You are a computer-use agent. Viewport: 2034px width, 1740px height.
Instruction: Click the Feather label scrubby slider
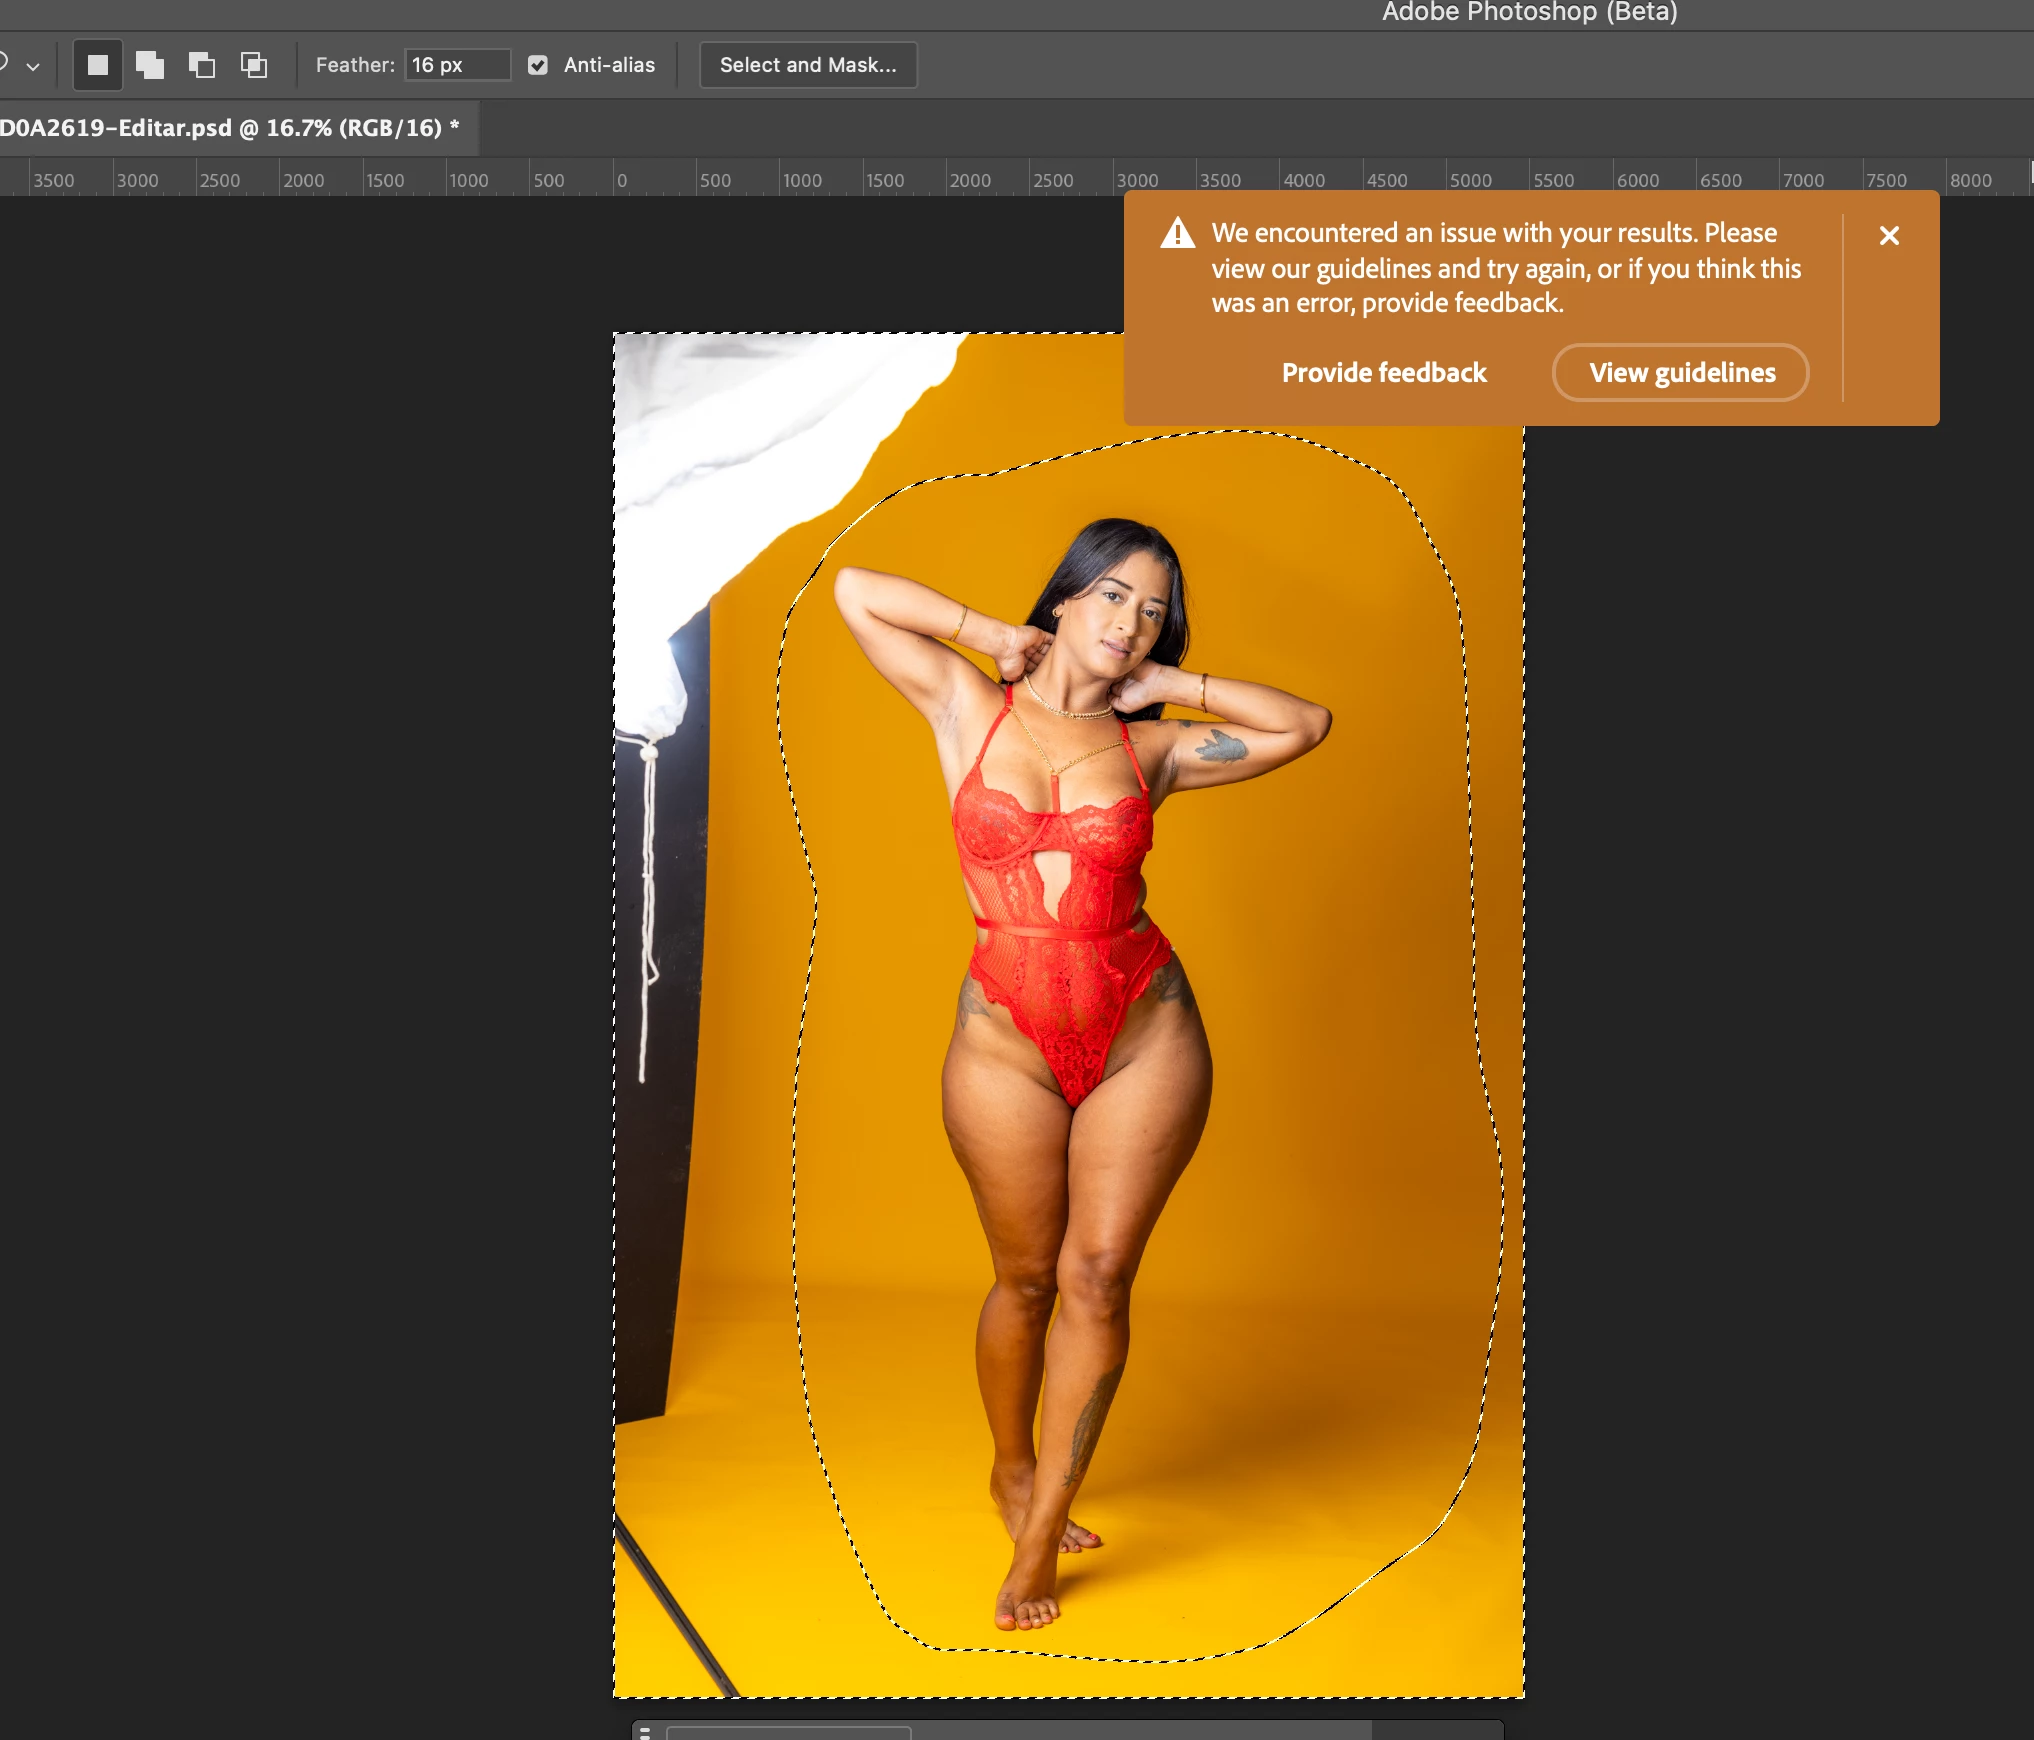[x=355, y=65]
